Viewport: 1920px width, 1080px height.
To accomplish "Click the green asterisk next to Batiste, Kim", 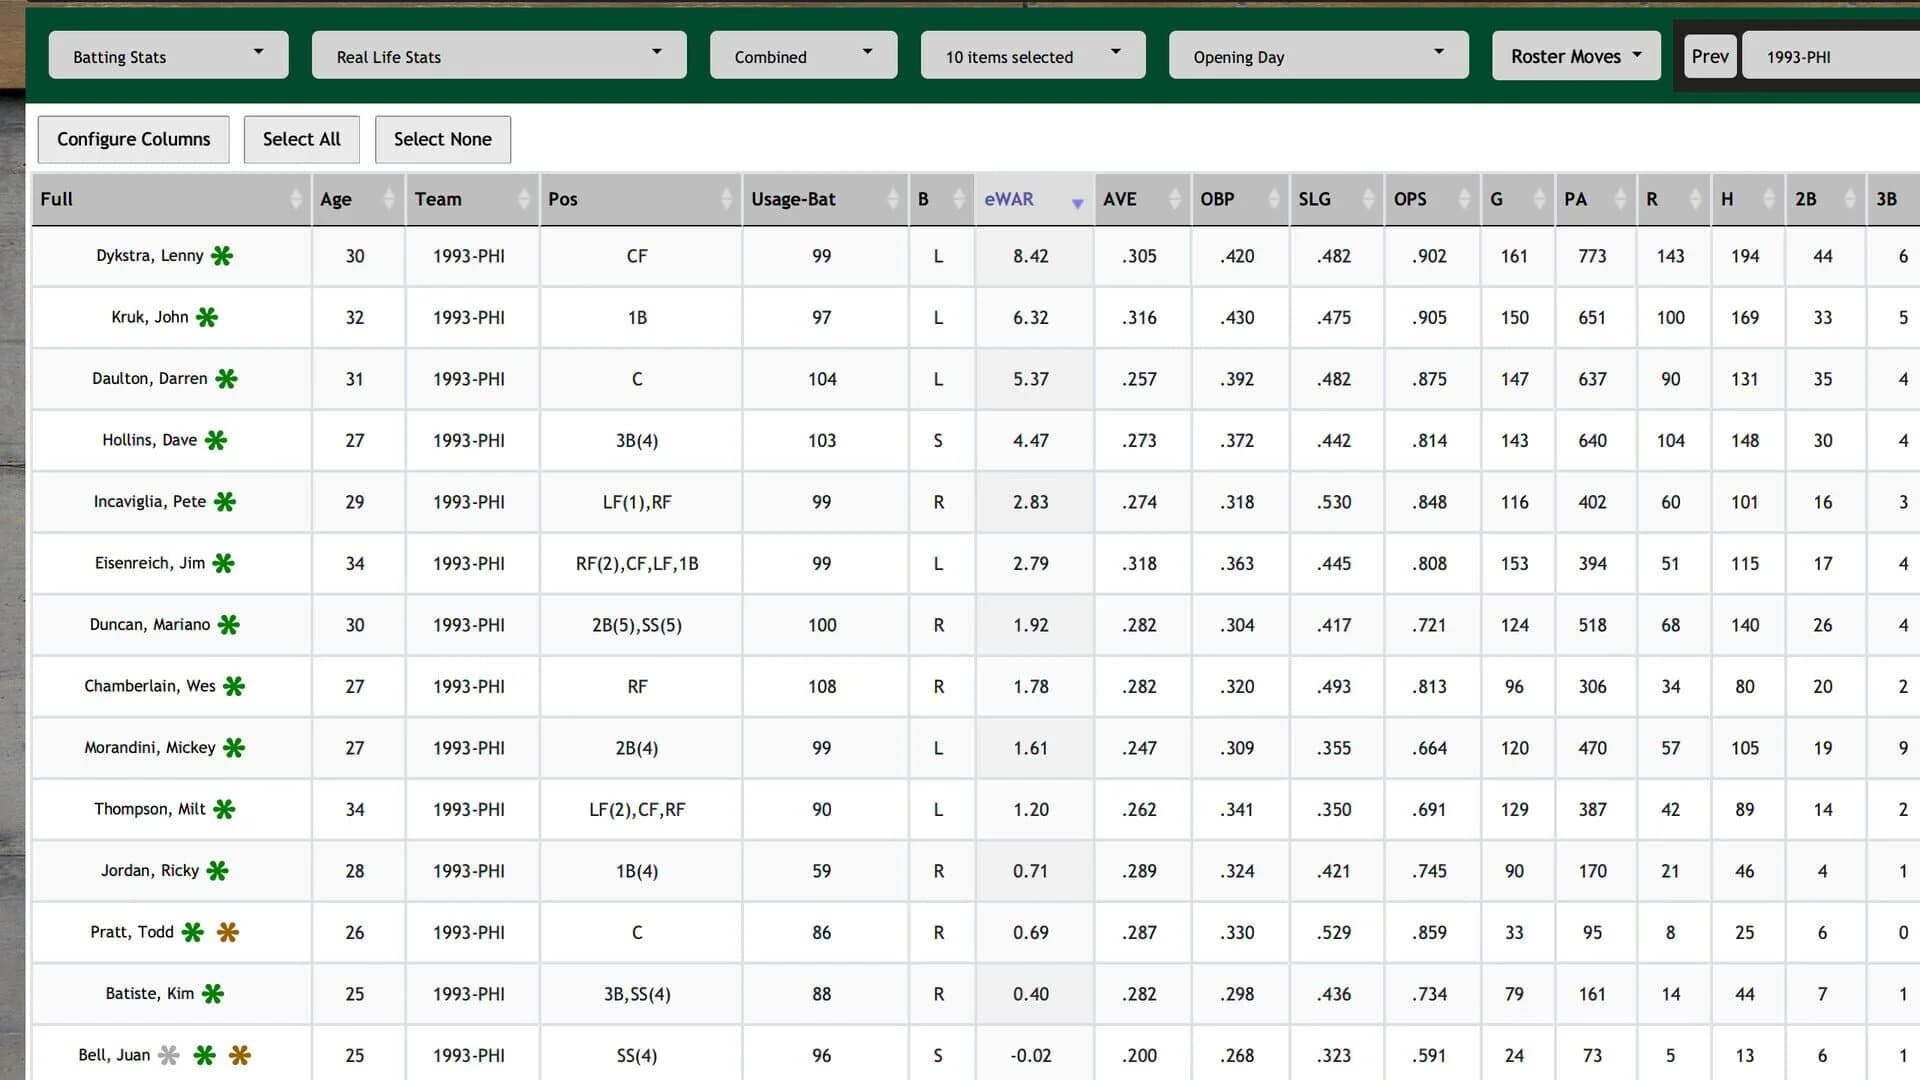I will pos(213,993).
